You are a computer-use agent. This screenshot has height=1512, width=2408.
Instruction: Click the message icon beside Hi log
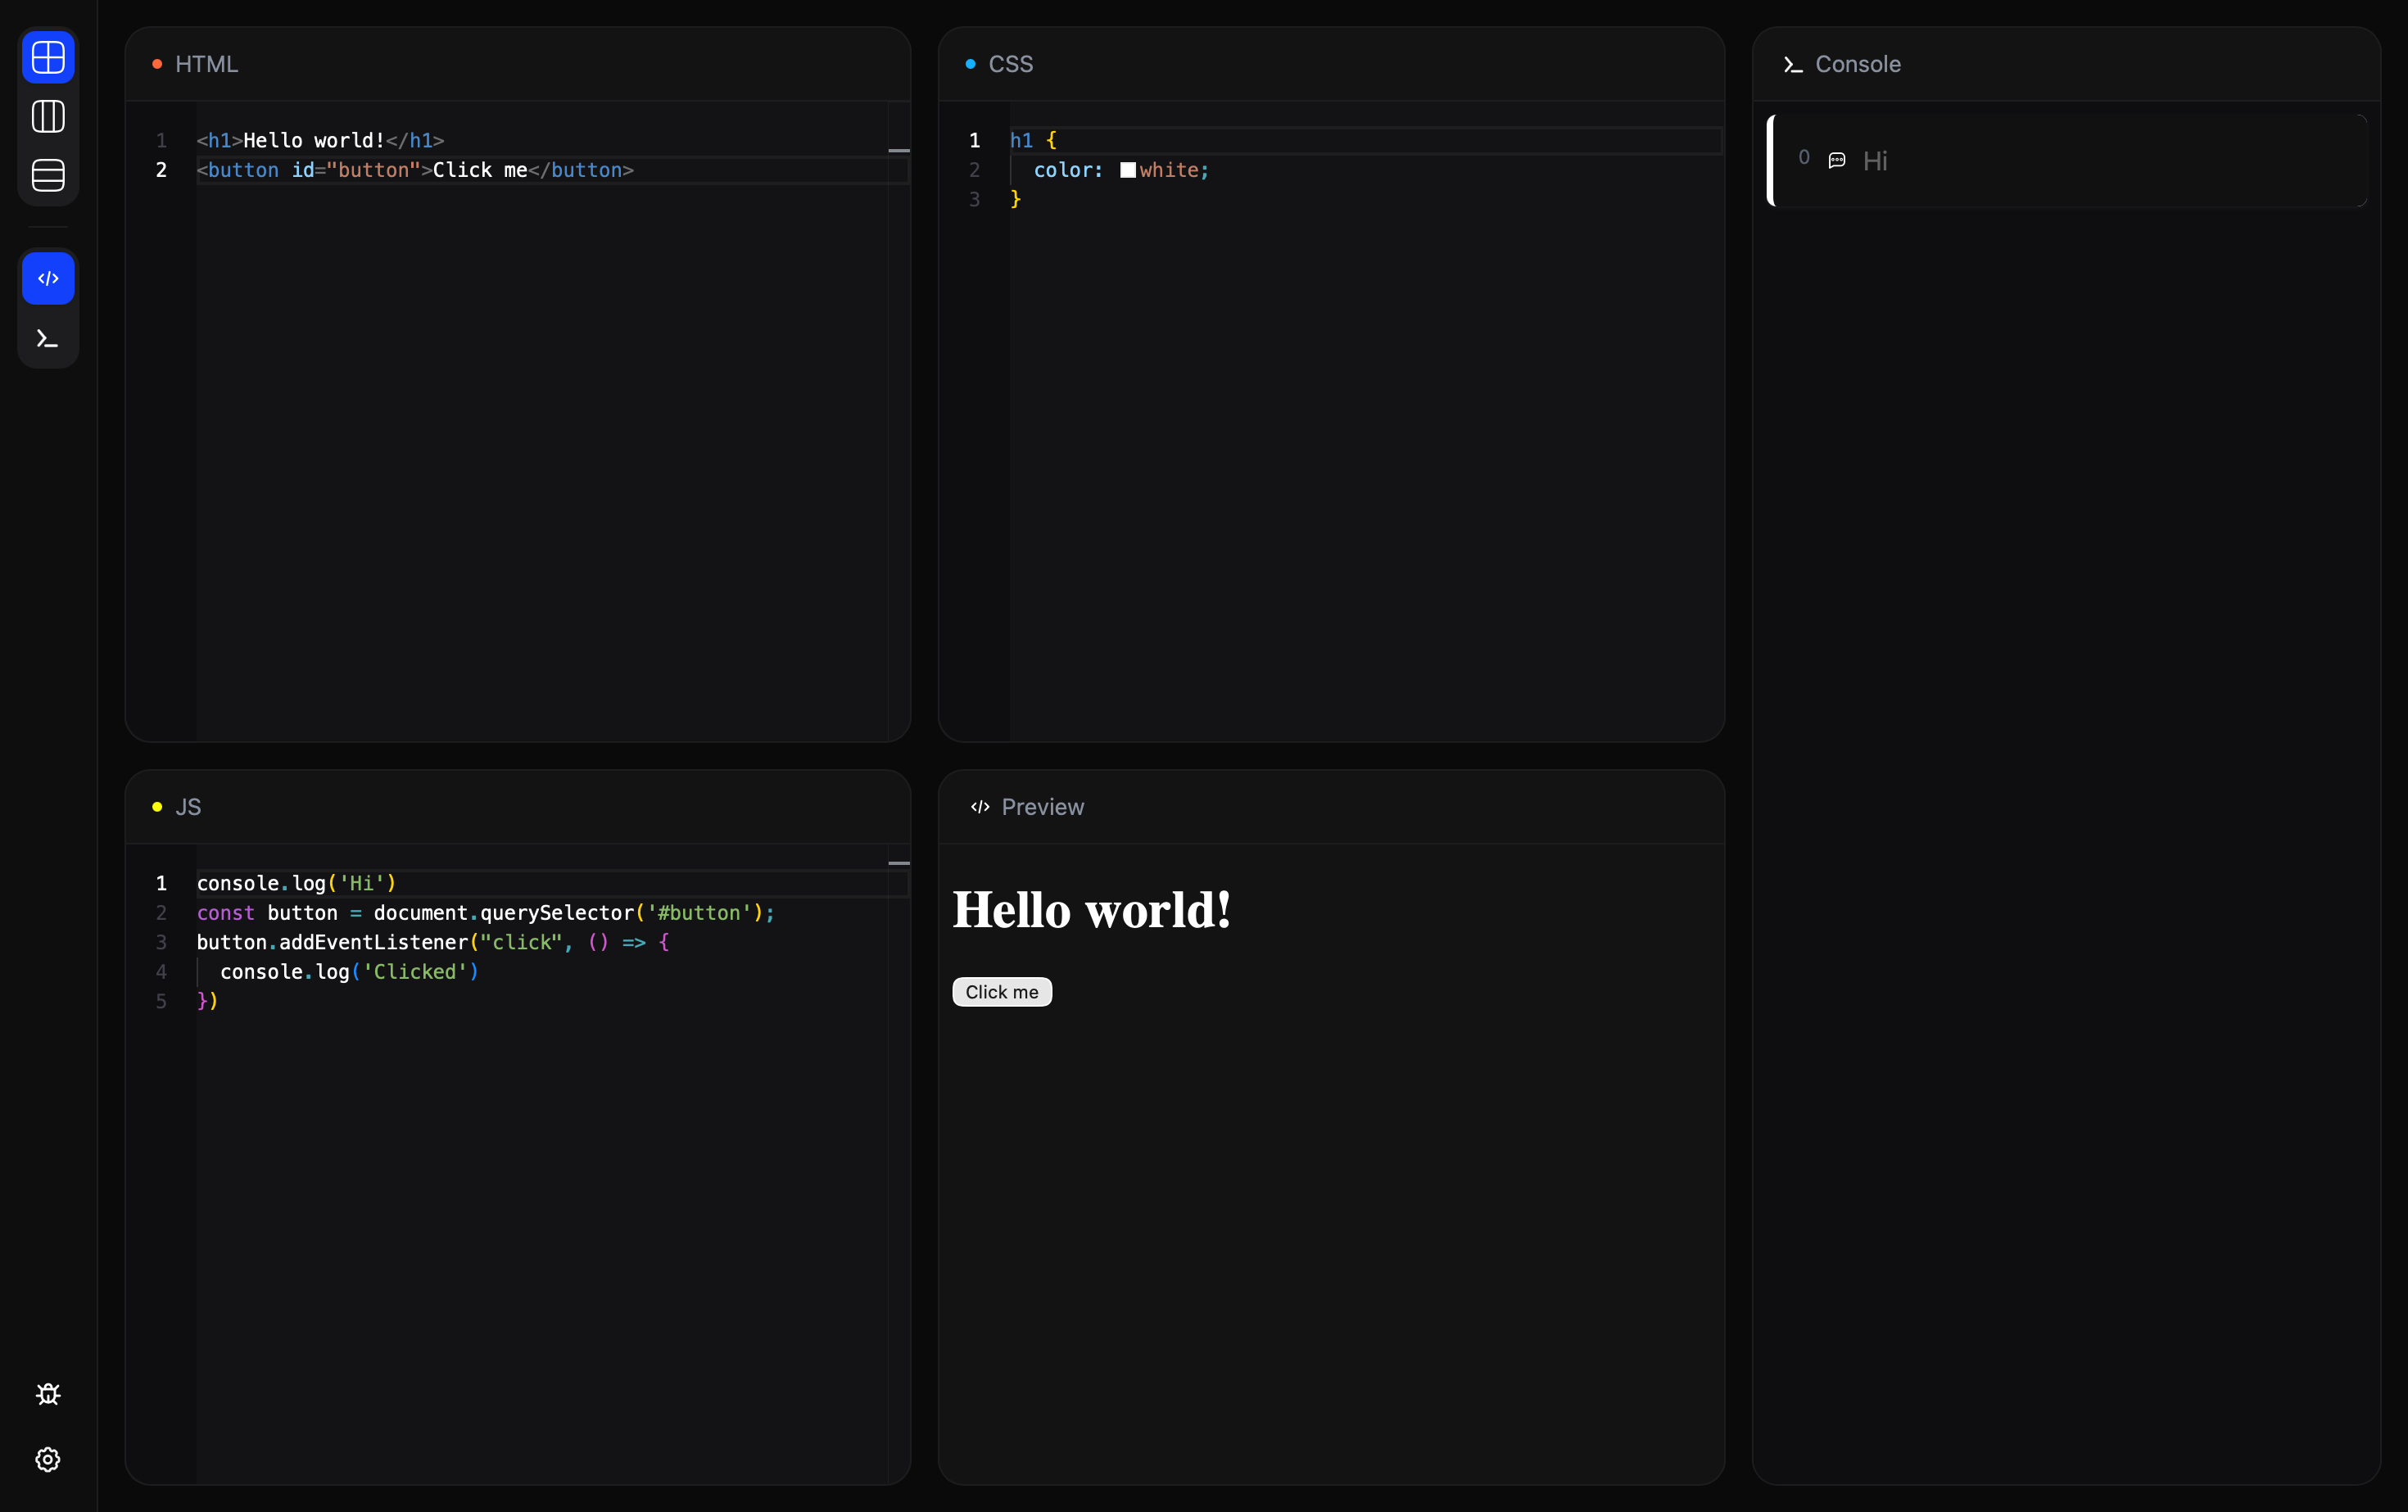click(x=1837, y=160)
